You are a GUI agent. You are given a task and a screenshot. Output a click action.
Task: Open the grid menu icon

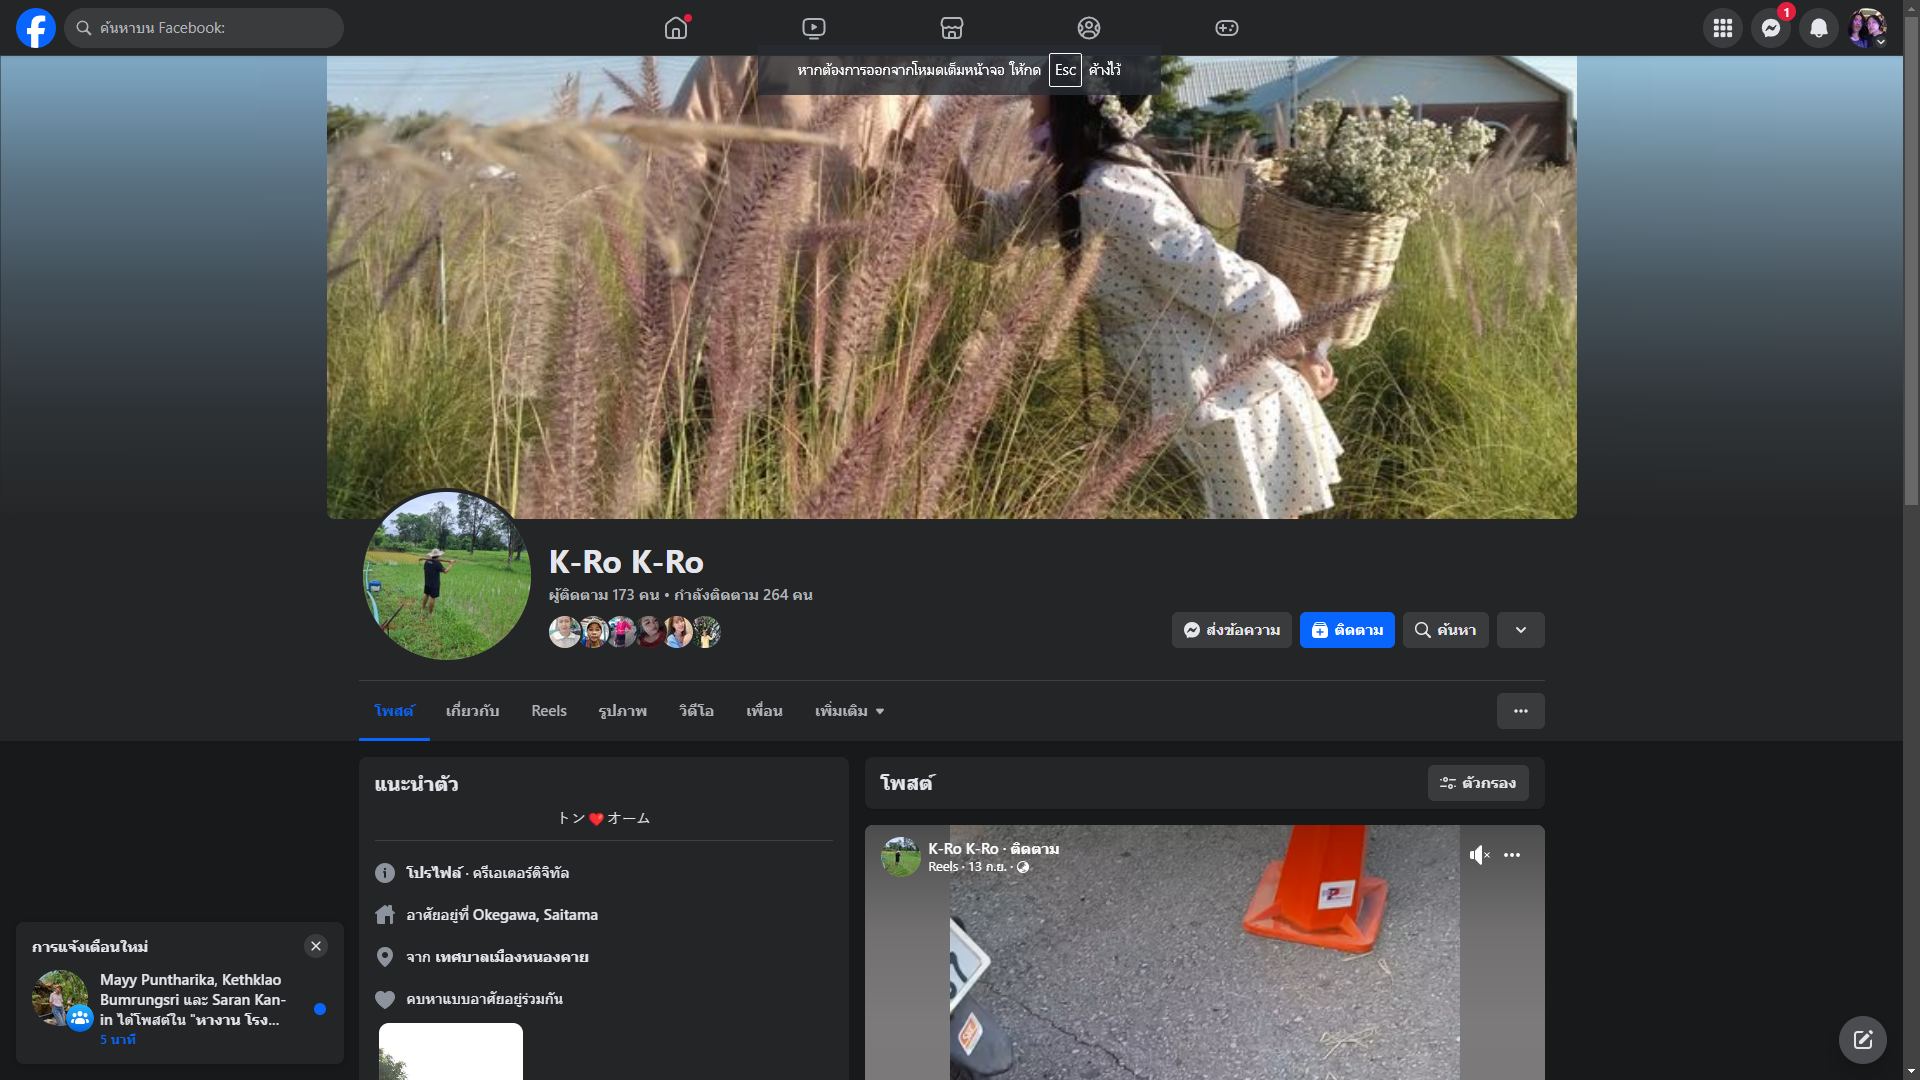pos(1722,28)
